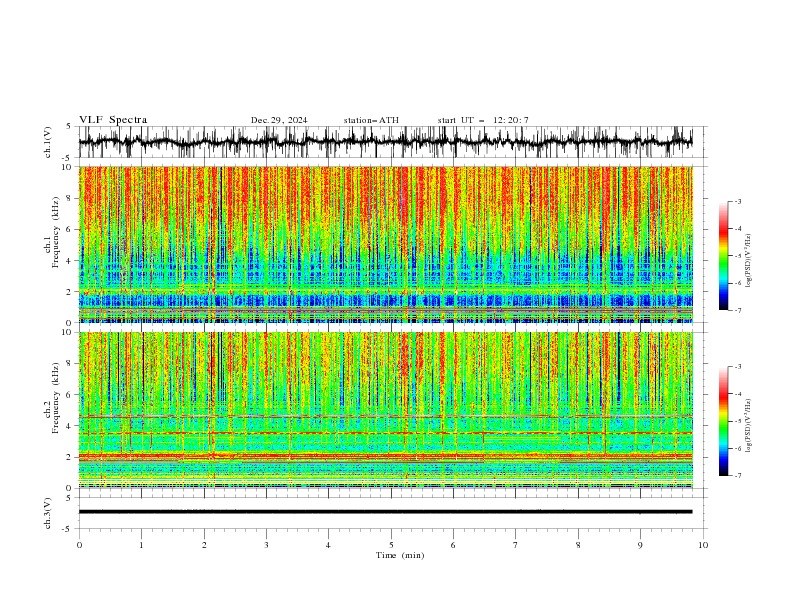Click the "4" kHz tick on ch.2 frequency axis

point(69,426)
